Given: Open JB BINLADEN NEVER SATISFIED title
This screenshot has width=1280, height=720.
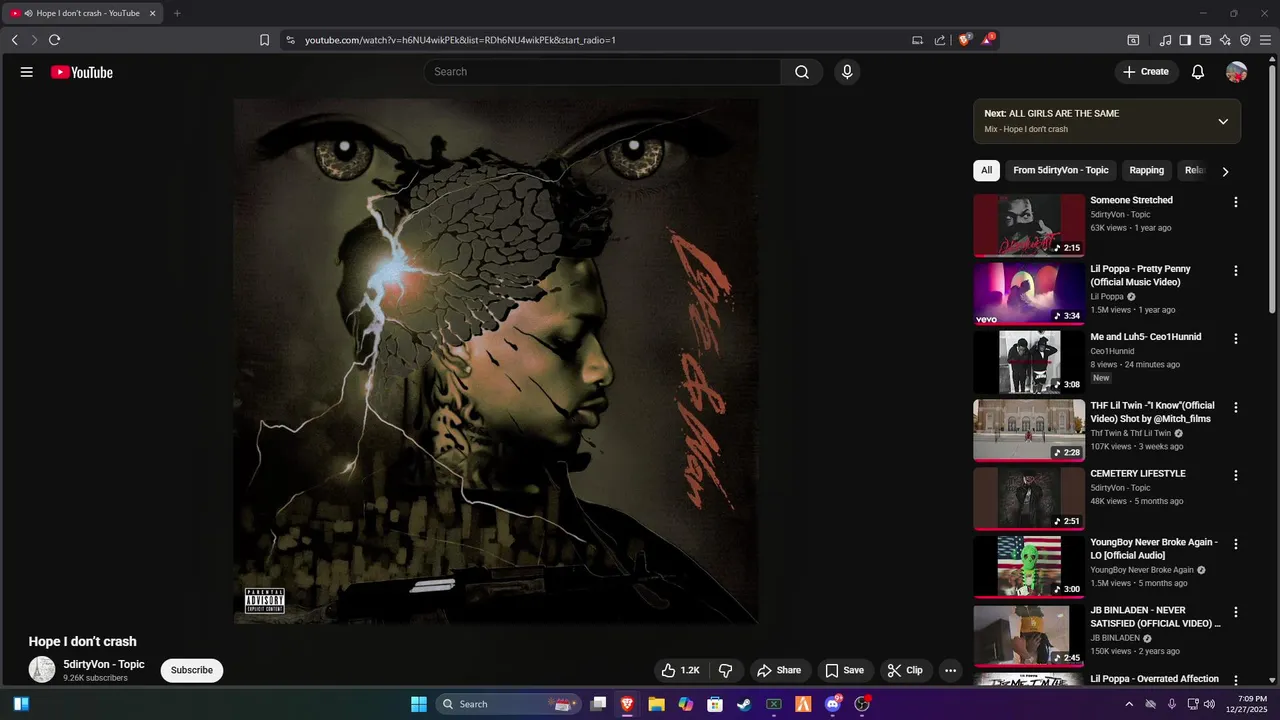Looking at the screenshot, I should tap(1155, 616).
